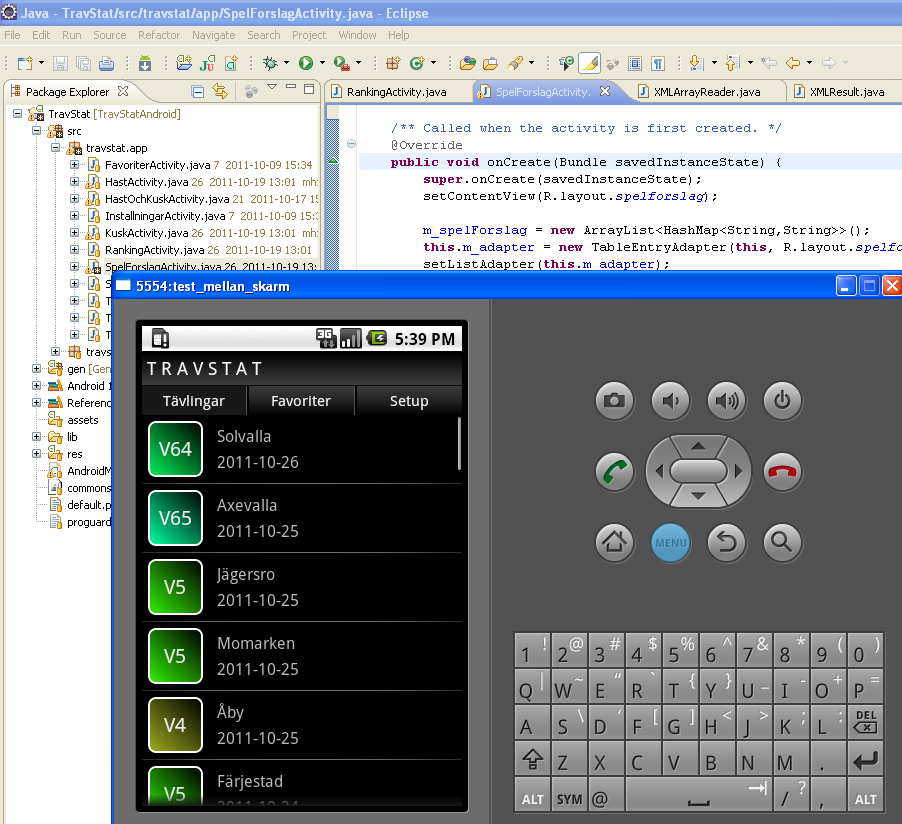The width and height of the screenshot is (902, 824).
Task: Collapse the onCreate method fold marker
Action: [351, 144]
